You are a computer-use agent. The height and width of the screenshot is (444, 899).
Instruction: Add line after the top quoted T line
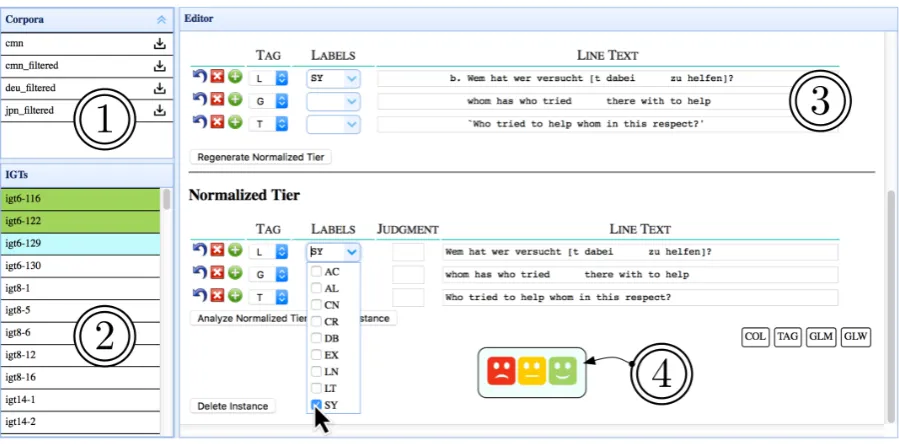[235, 123]
